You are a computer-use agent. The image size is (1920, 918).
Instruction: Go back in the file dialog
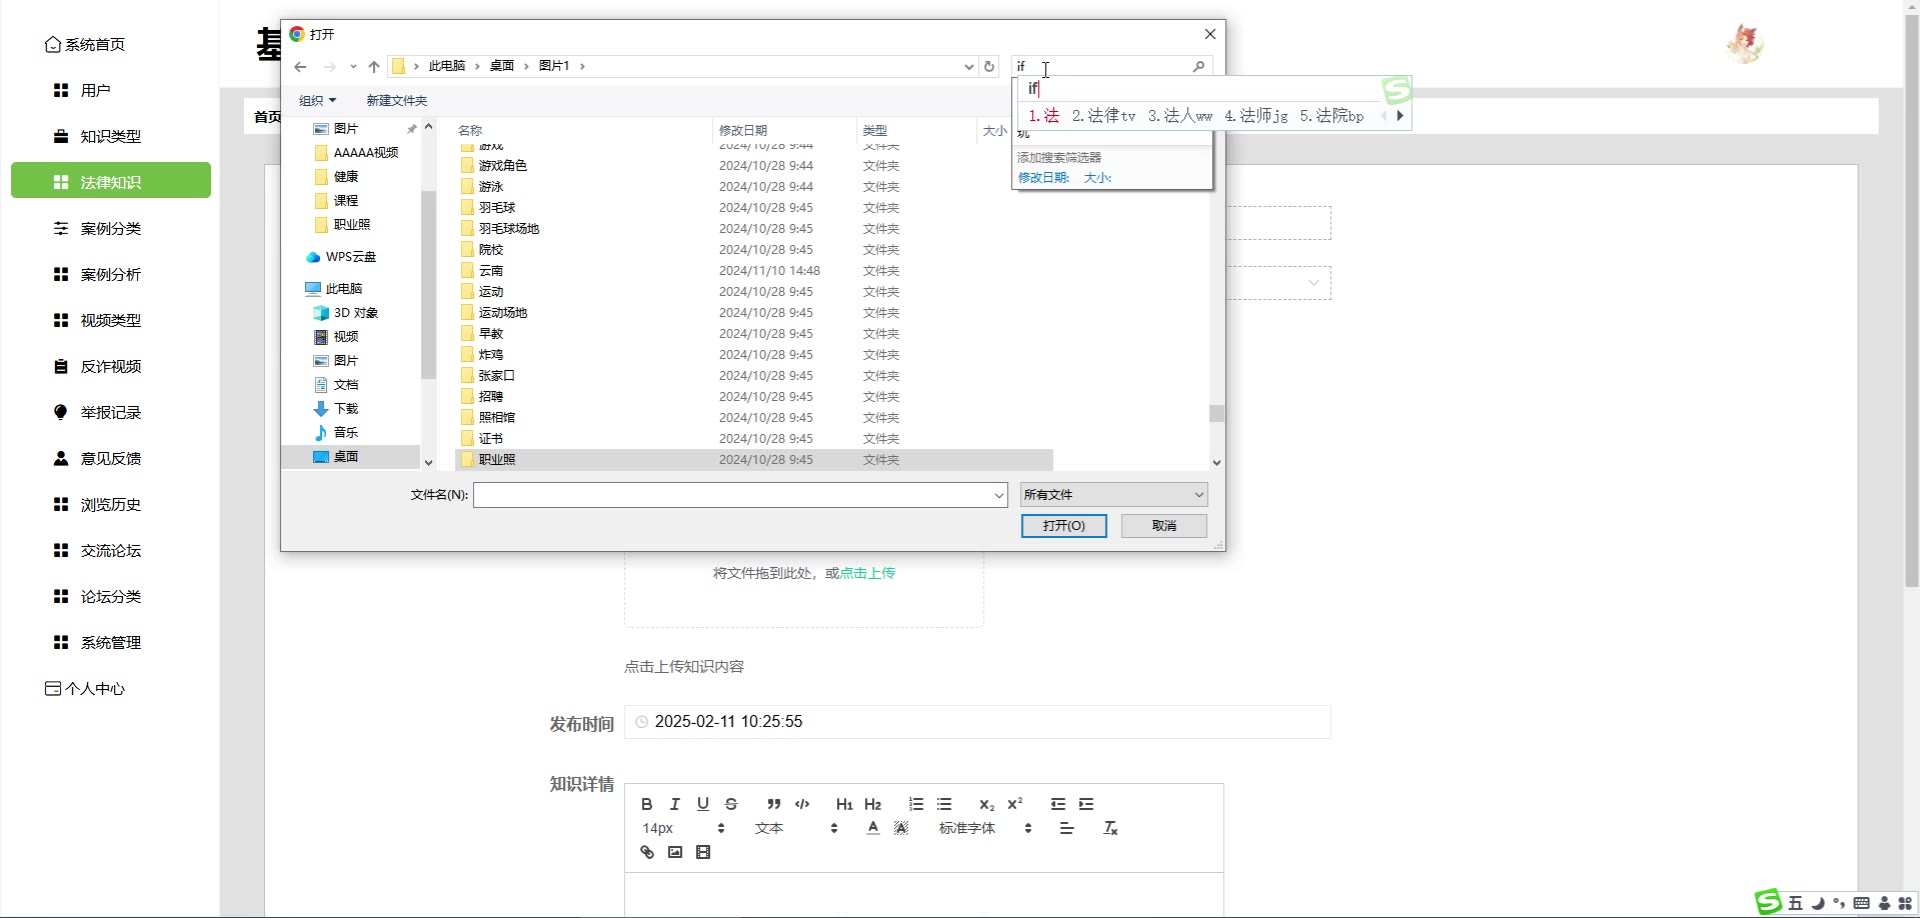point(300,67)
